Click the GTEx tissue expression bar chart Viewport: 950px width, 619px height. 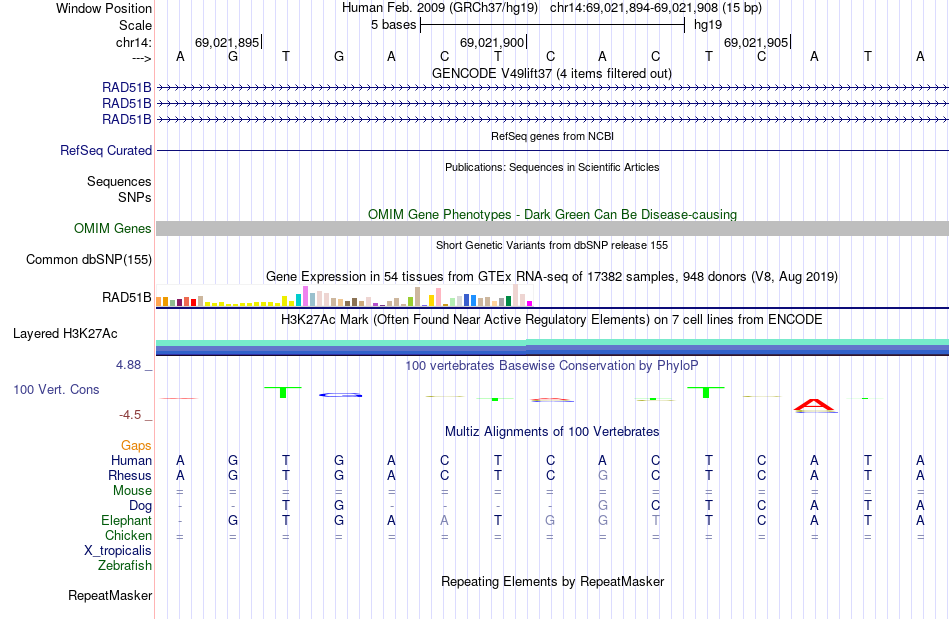tap(344, 296)
